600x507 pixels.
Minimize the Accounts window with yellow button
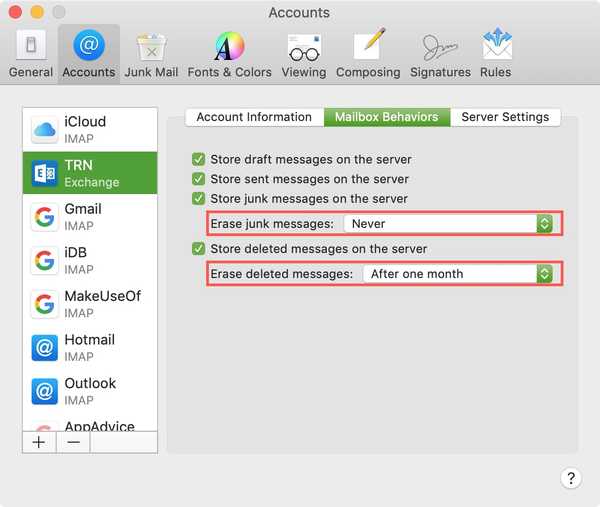tap(37, 12)
